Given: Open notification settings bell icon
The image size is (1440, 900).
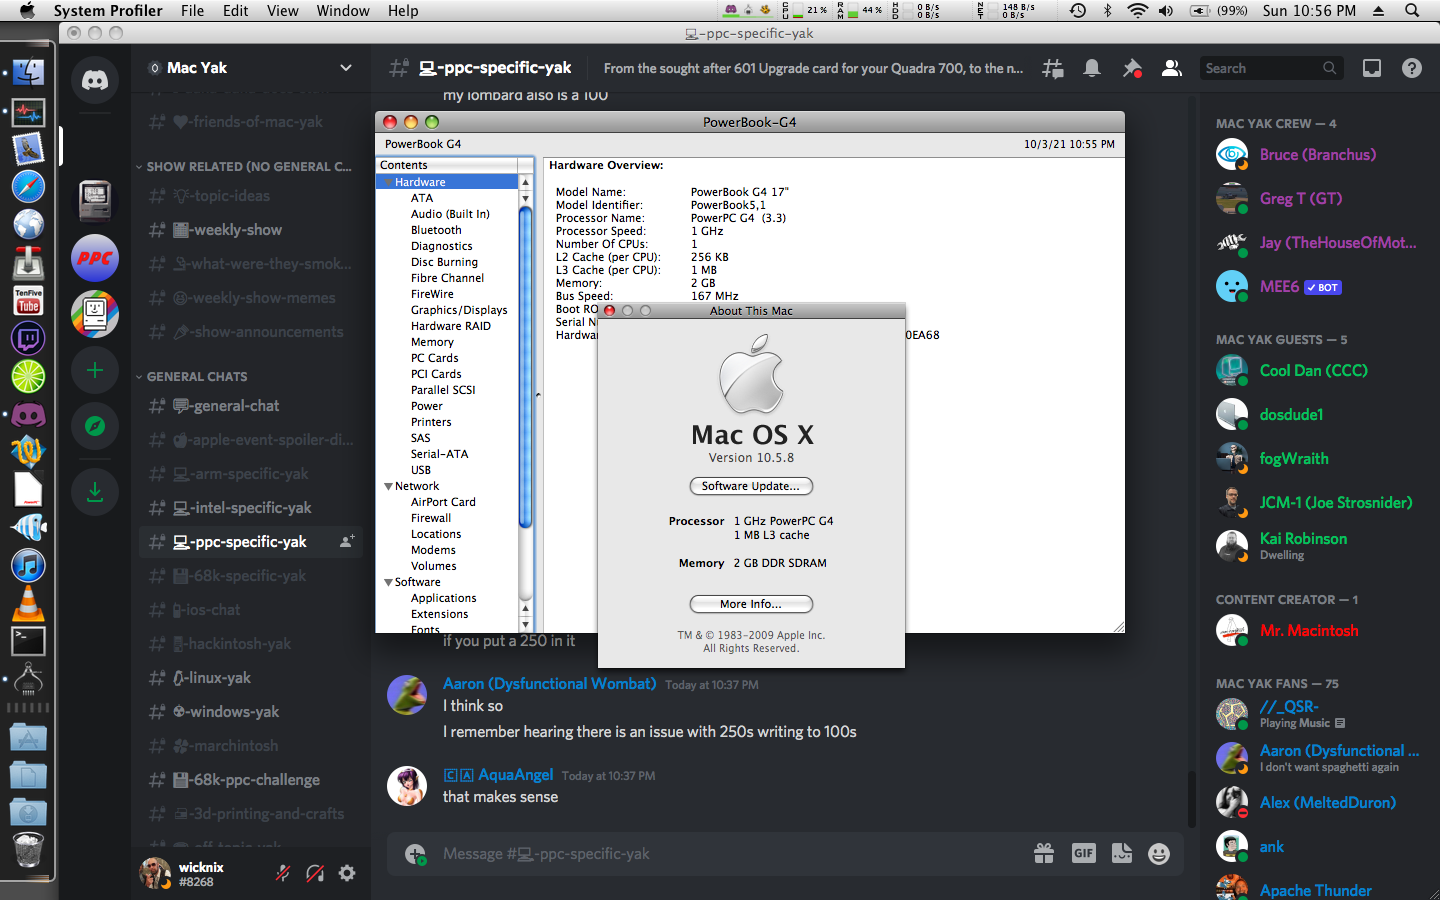Looking at the screenshot, I should [x=1092, y=68].
